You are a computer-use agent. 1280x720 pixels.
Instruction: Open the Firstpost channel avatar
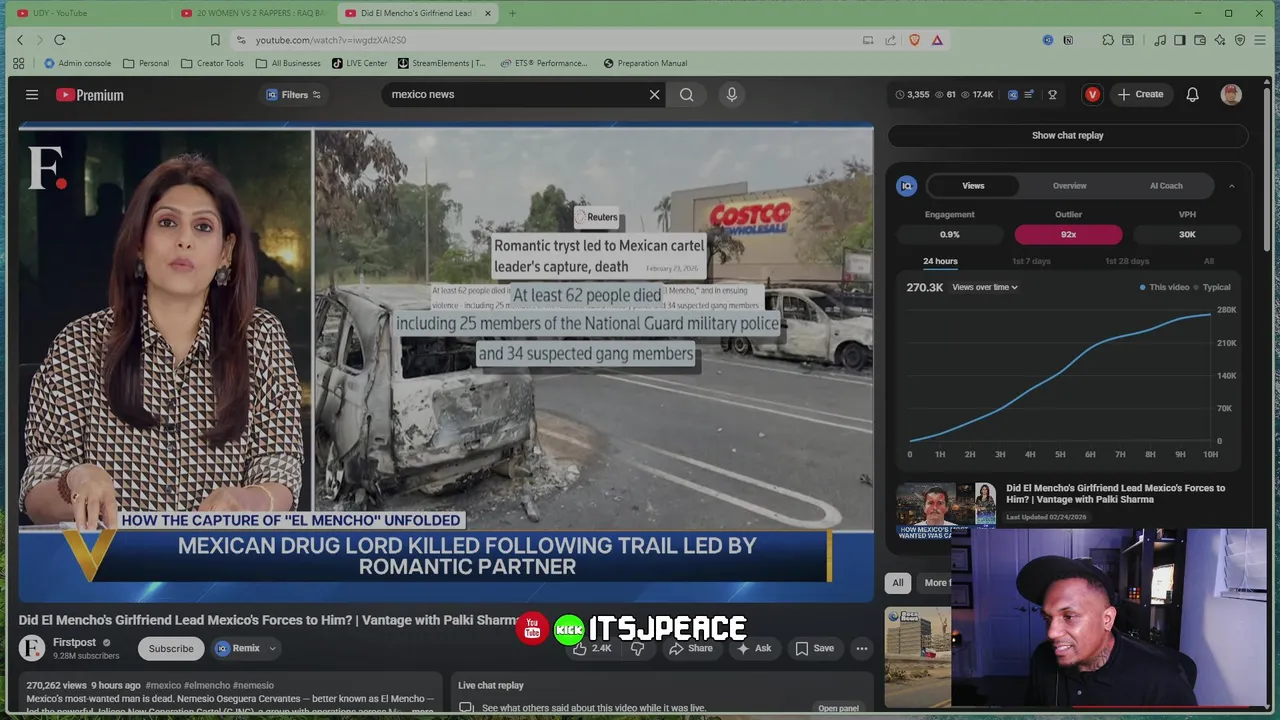click(x=32, y=648)
